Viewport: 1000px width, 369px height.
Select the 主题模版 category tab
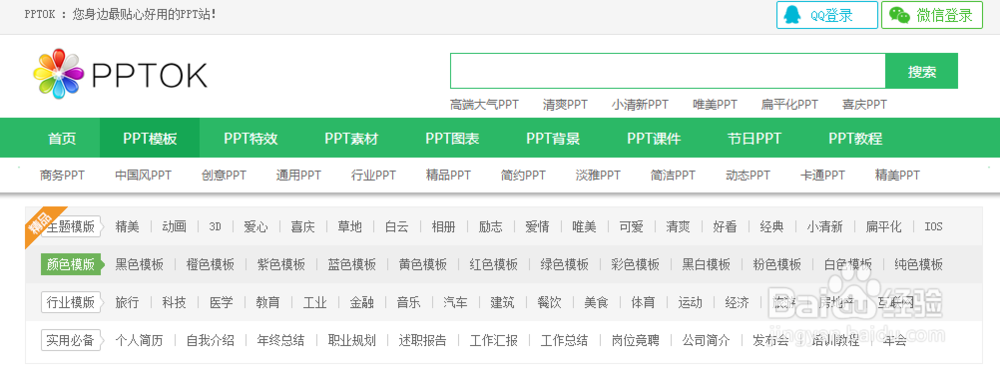pos(71,226)
